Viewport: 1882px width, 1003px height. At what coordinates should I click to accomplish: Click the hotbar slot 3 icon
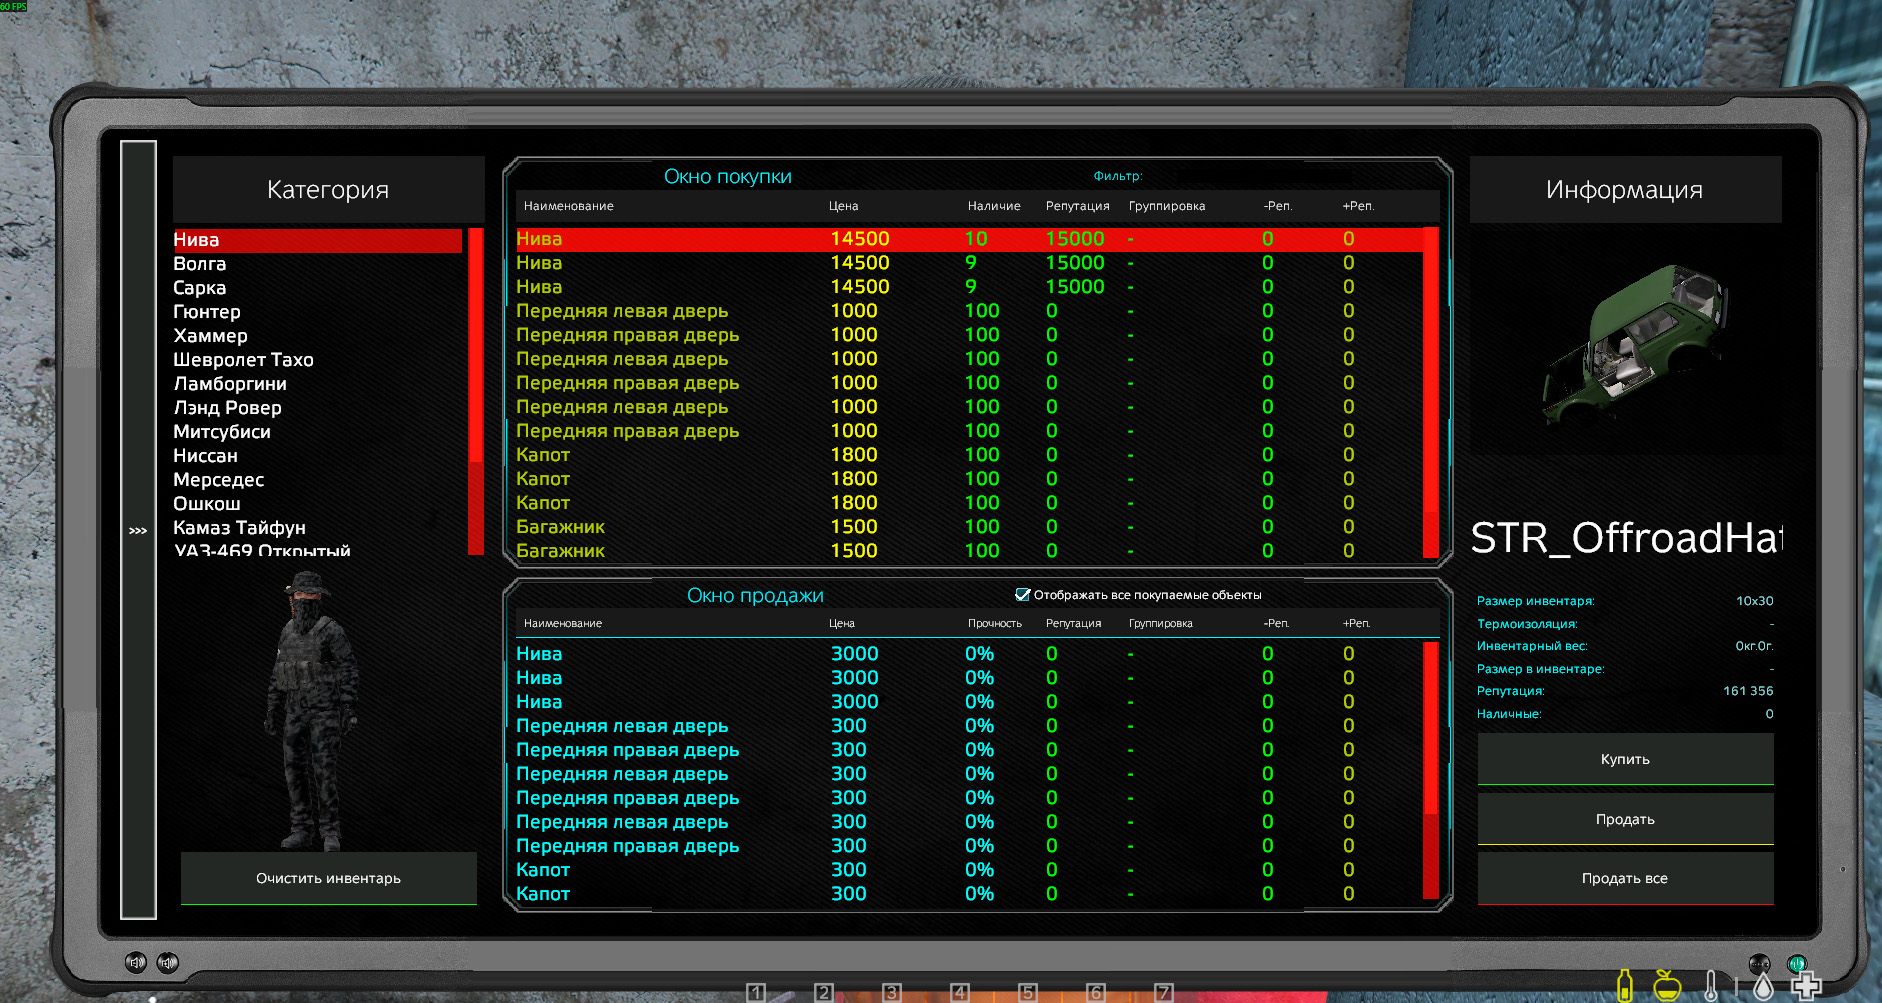[x=891, y=992]
